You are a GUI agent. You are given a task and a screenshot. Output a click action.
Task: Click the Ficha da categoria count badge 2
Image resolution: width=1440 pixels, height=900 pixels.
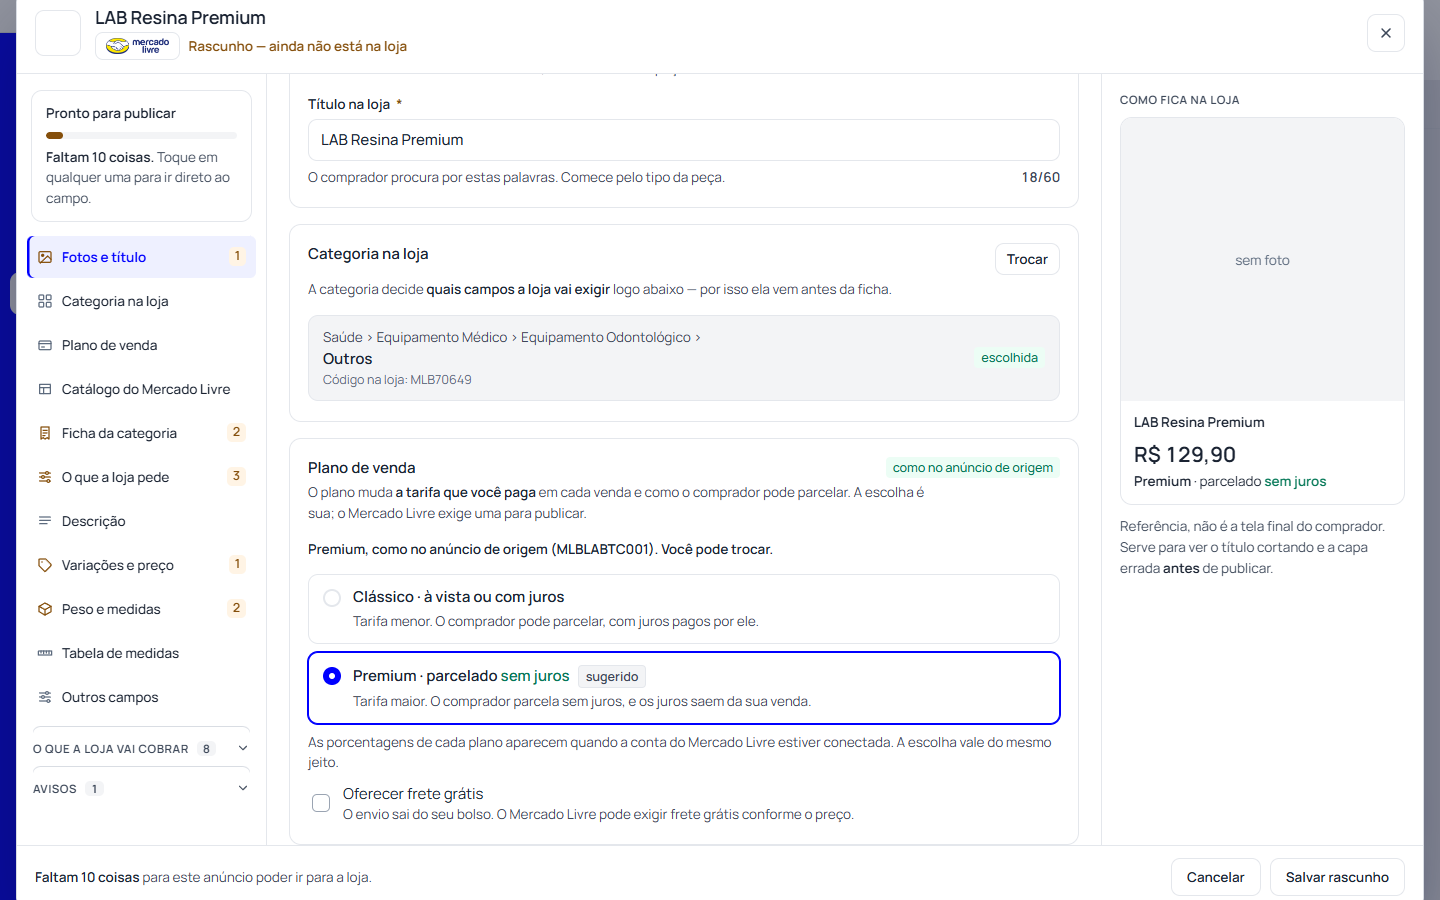236,432
